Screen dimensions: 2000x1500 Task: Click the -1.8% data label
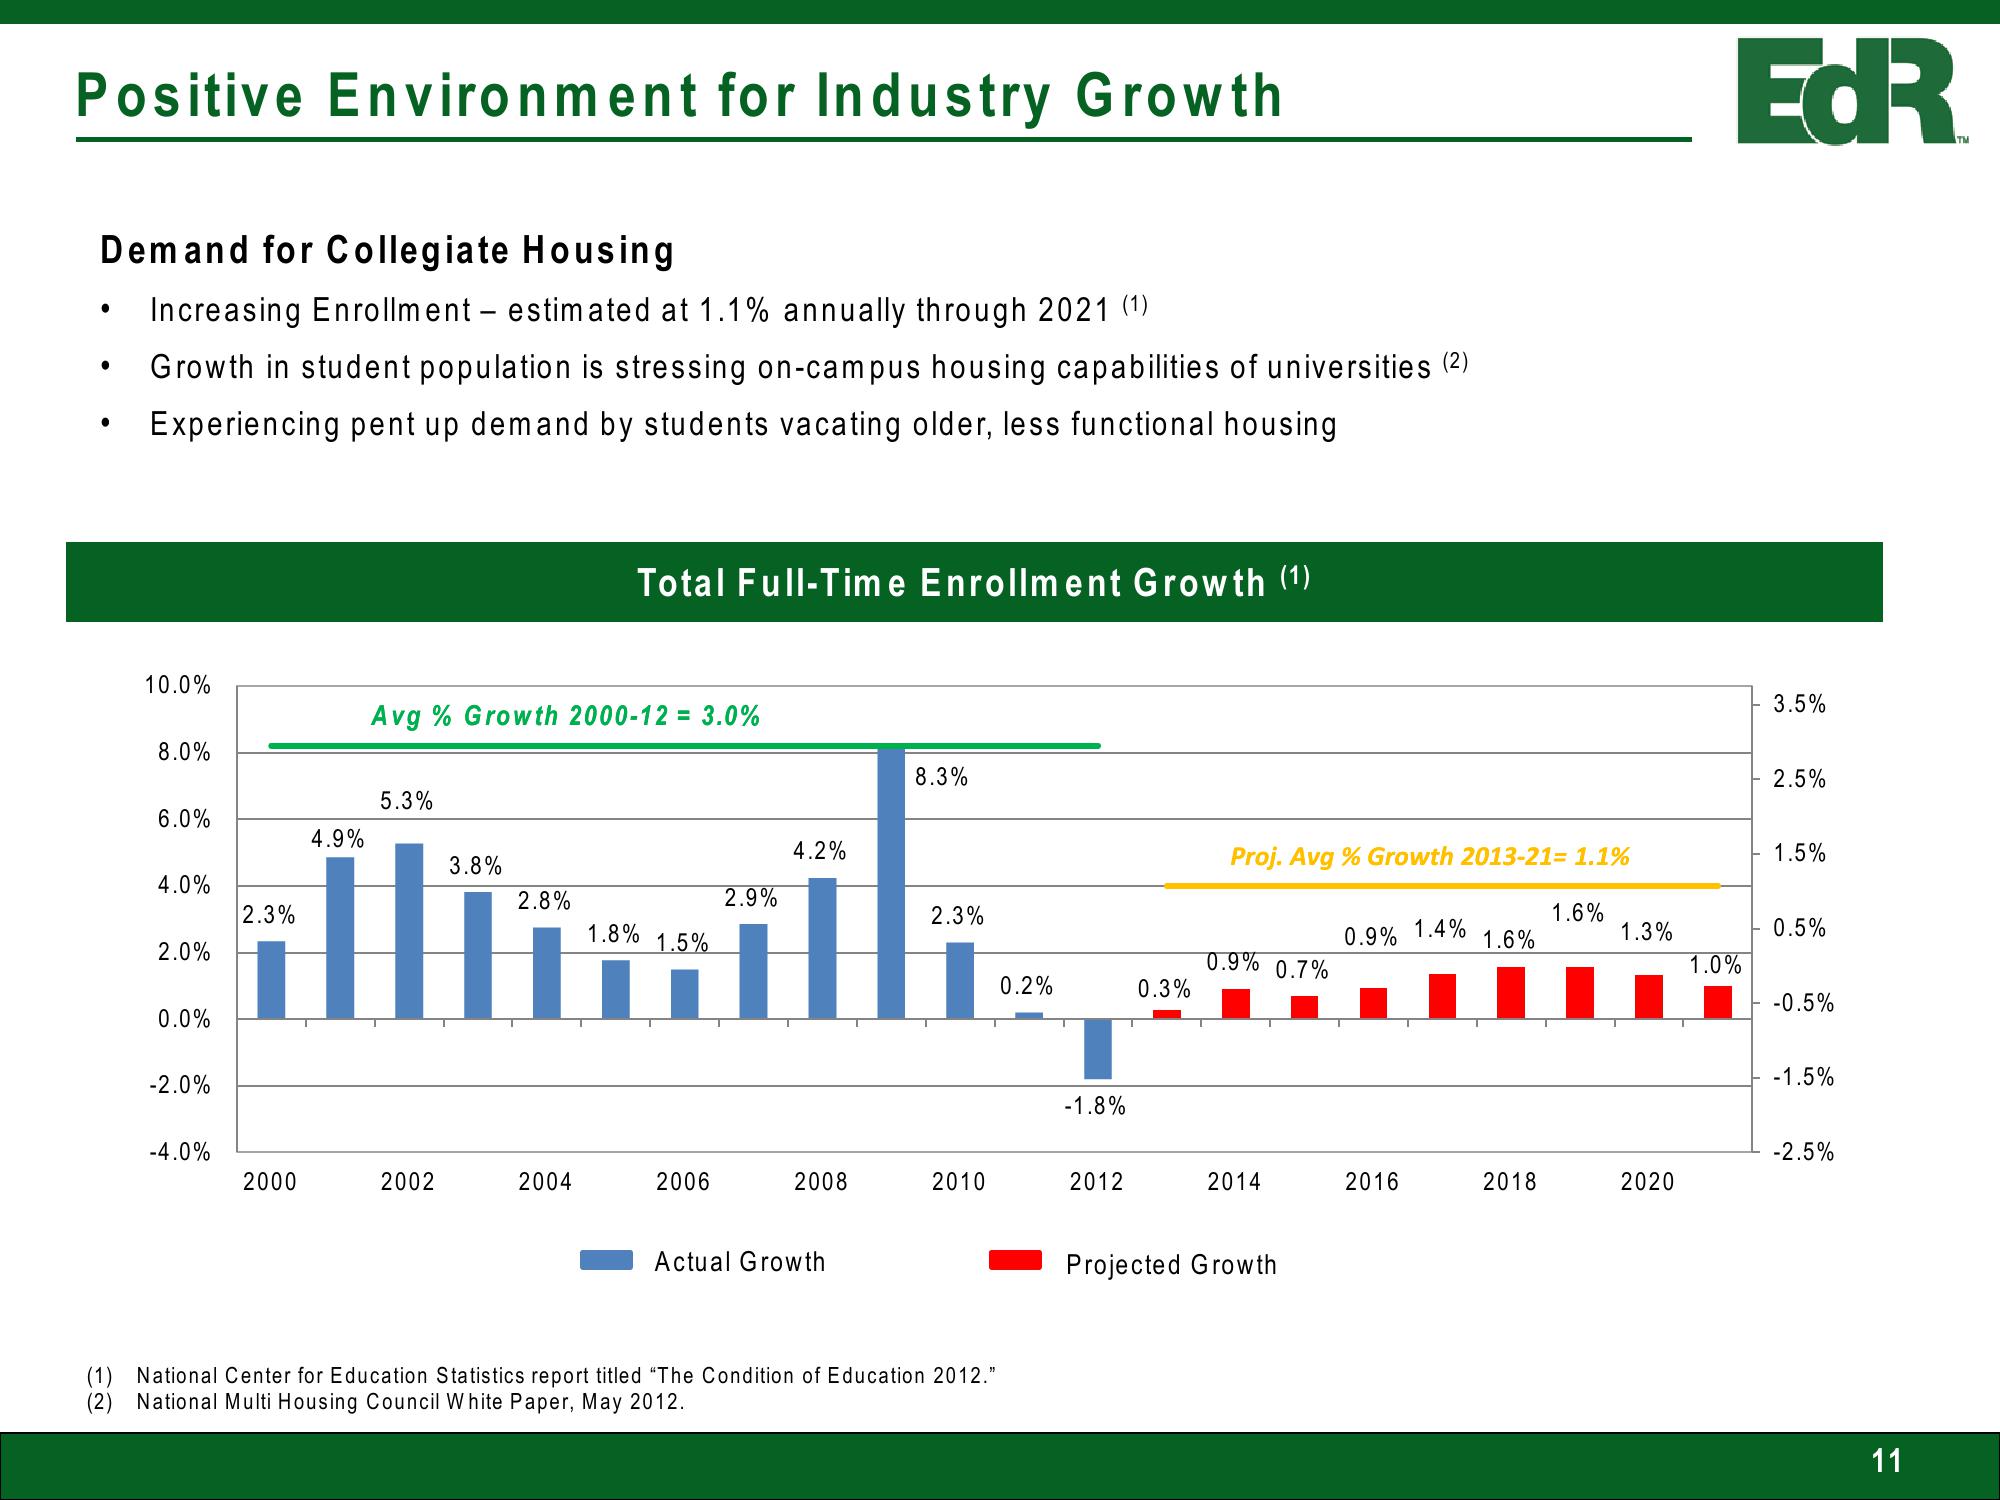[1095, 1105]
